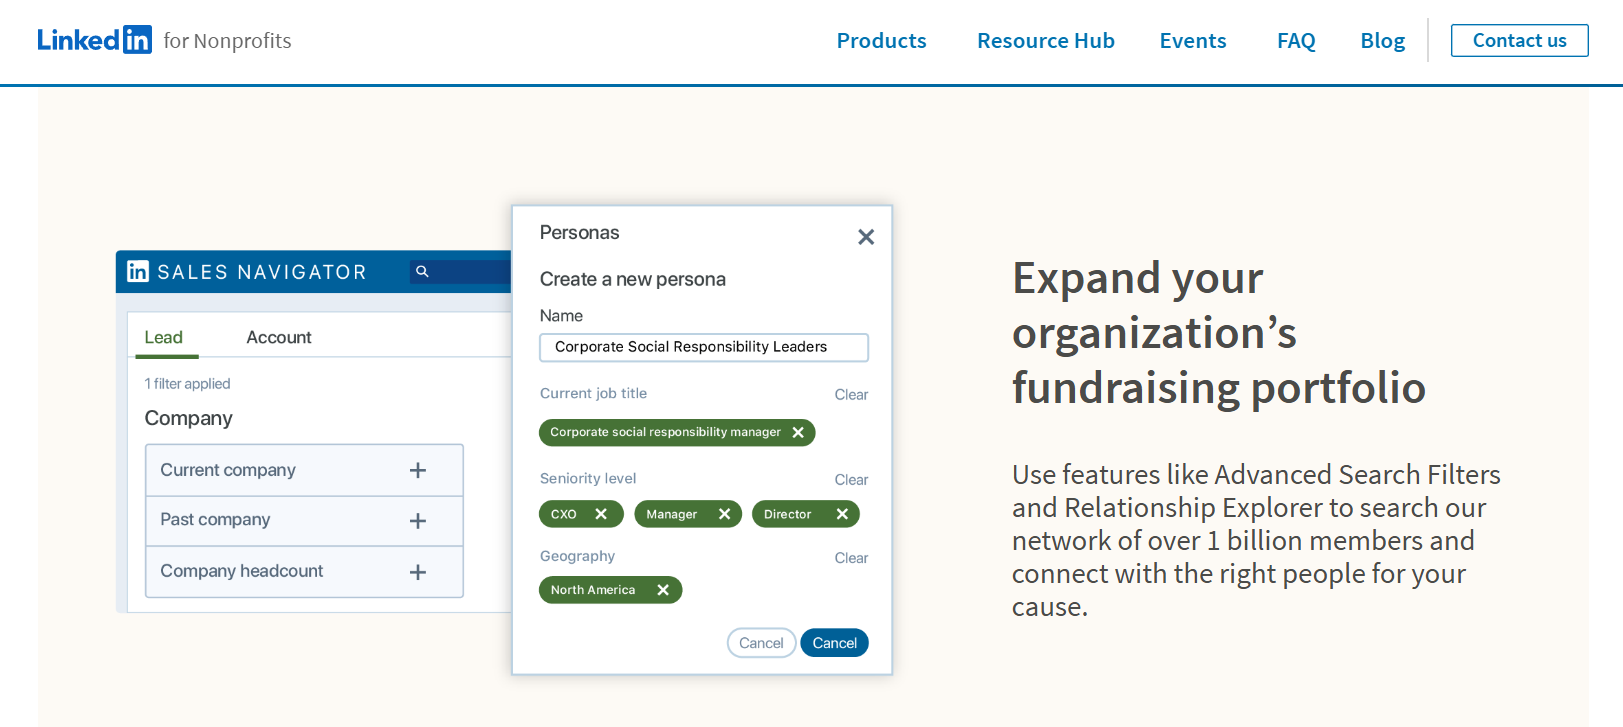Click the Sales Navigator search magnifier icon
Image resolution: width=1623 pixels, height=727 pixels.
422,271
